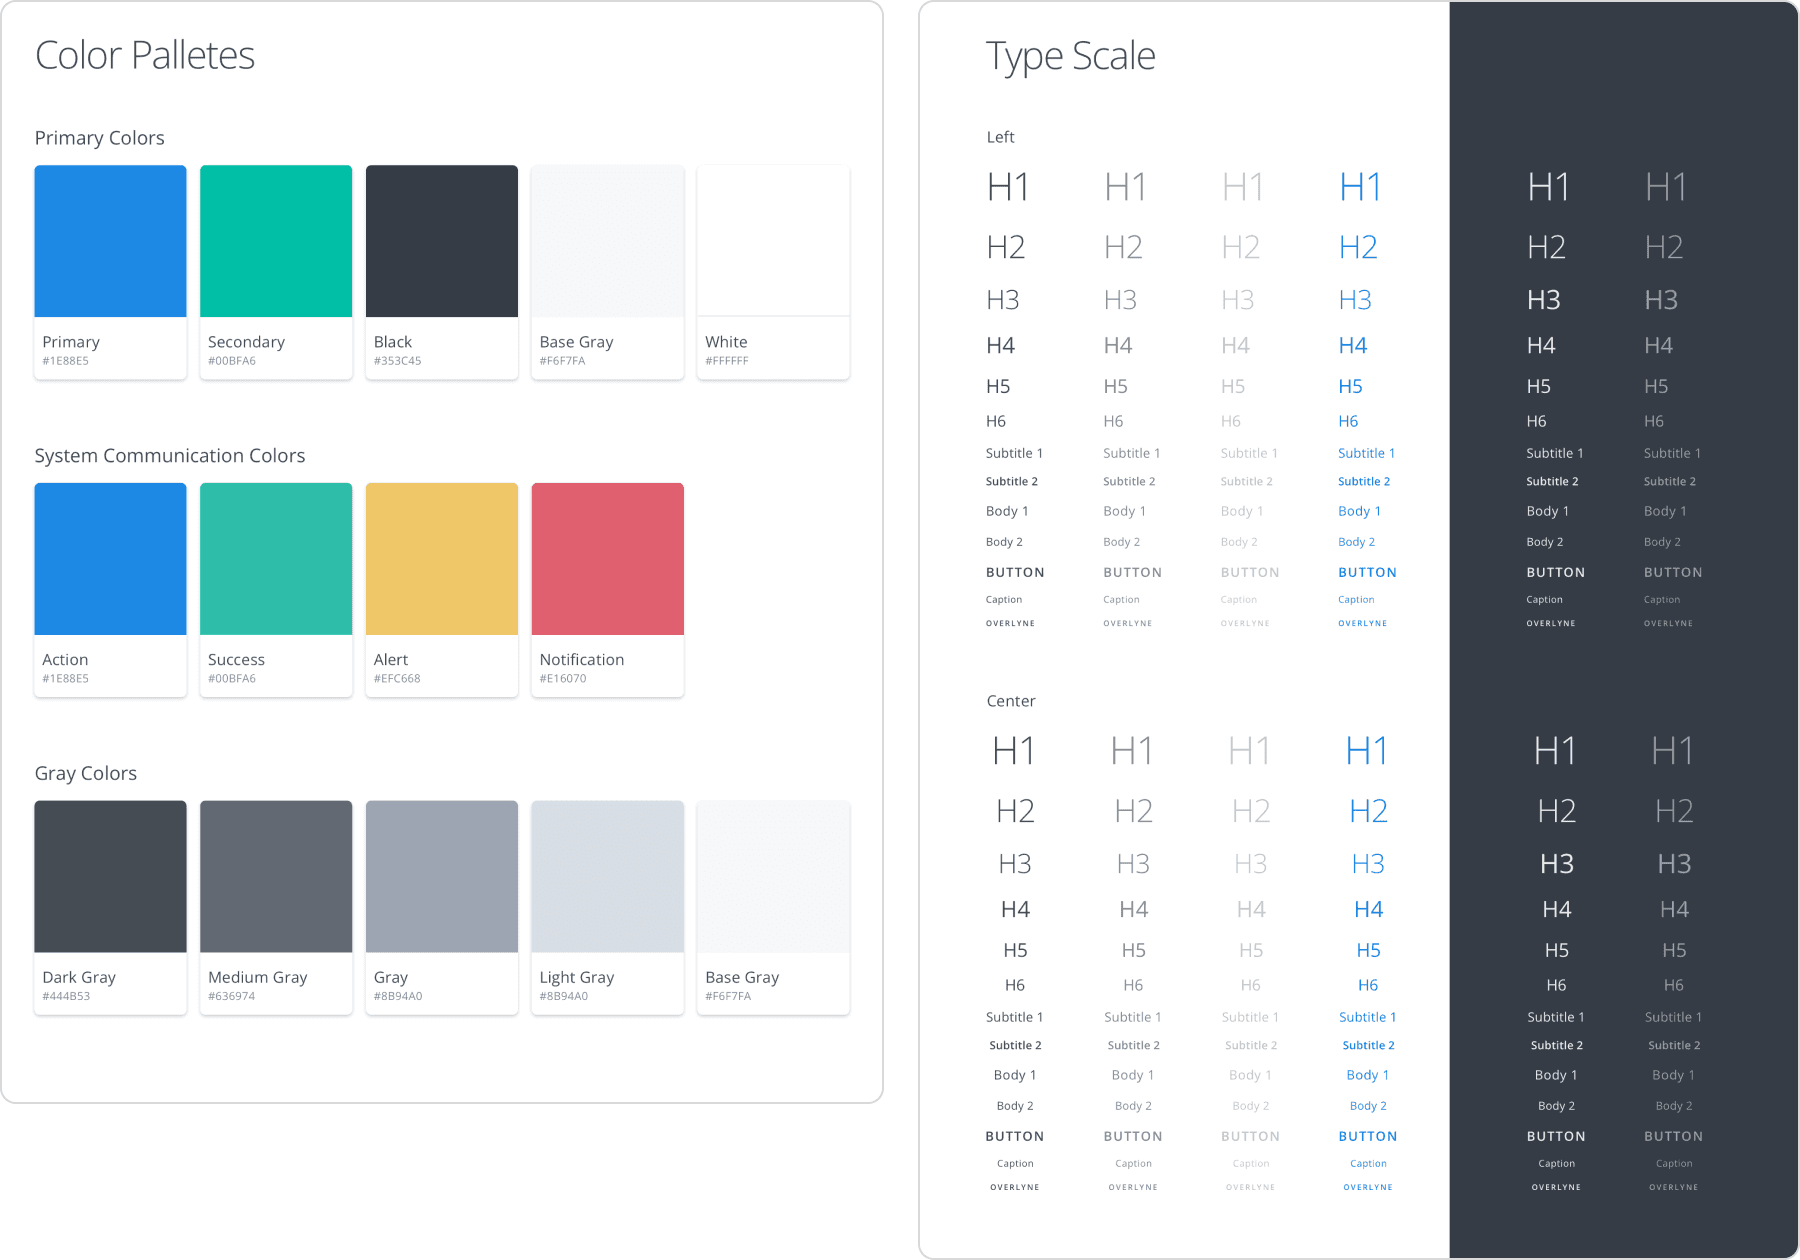This screenshot has height=1260, width=1800.
Task: Click the yellow Alert swatch
Action: pos(442,559)
